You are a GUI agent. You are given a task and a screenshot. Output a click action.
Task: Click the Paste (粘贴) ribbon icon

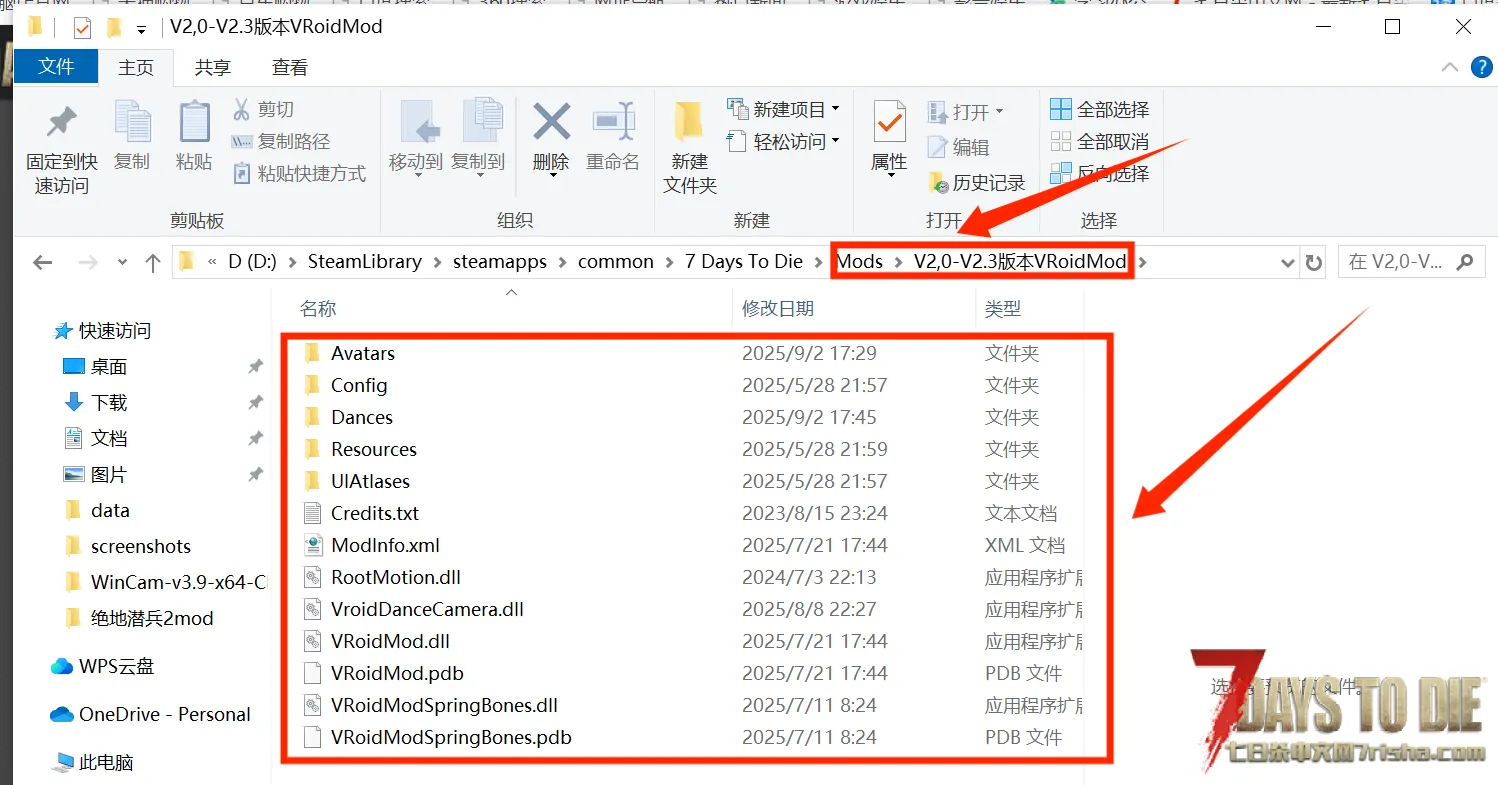click(194, 136)
